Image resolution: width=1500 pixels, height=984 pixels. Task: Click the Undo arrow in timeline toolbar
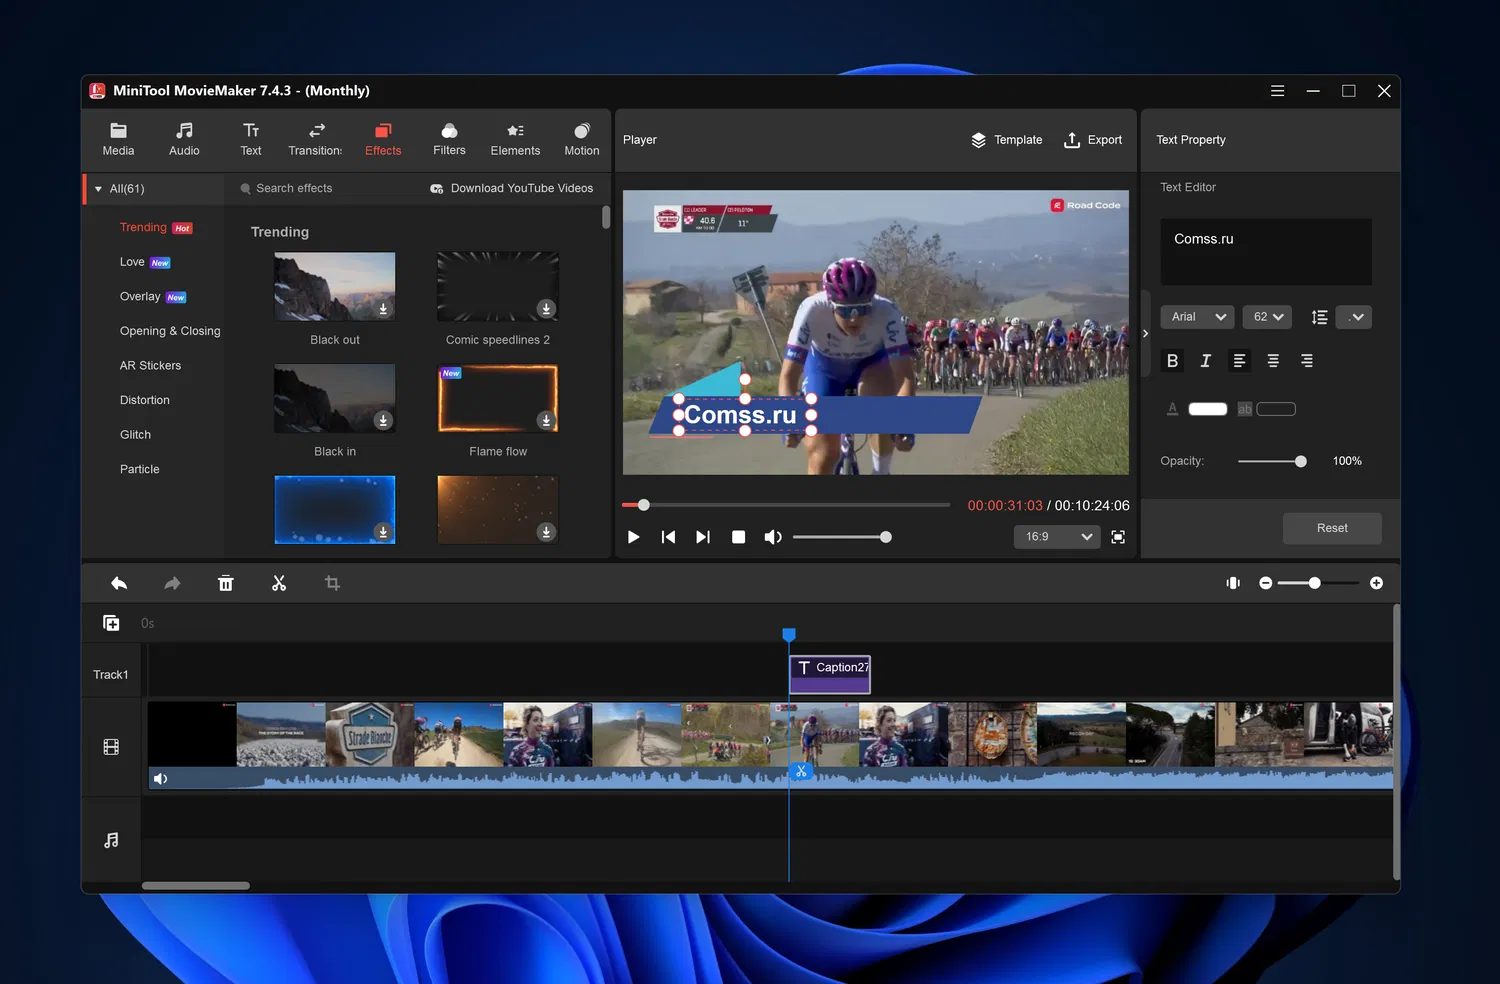(x=119, y=583)
